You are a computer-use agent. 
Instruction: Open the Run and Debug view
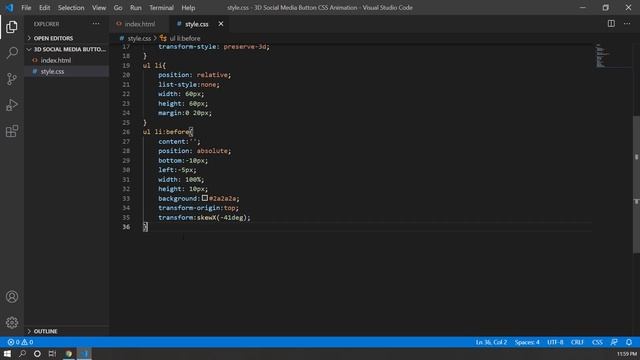click(x=12, y=105)
